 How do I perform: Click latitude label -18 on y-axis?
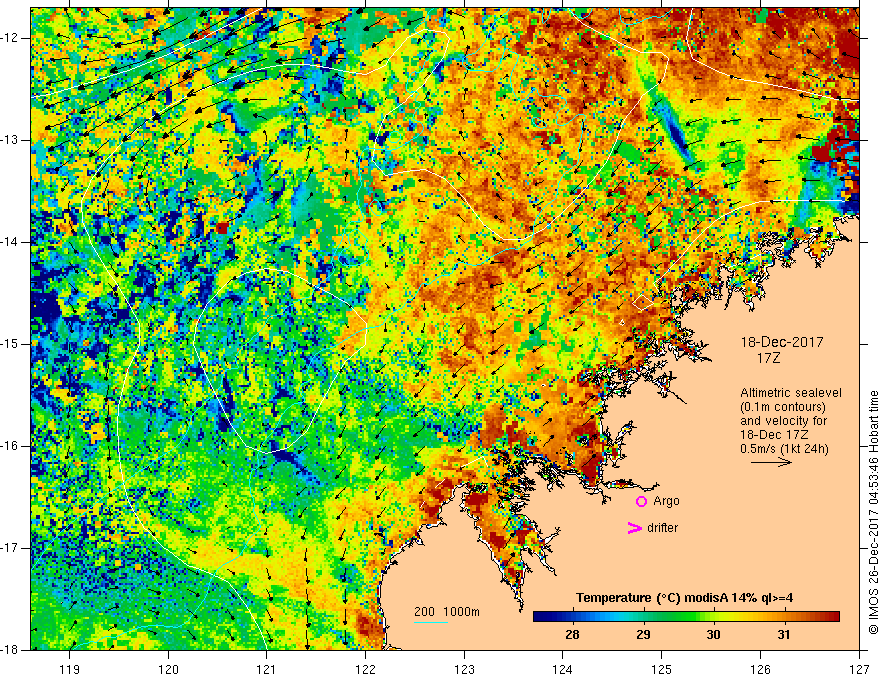click(x=10, y=650)
